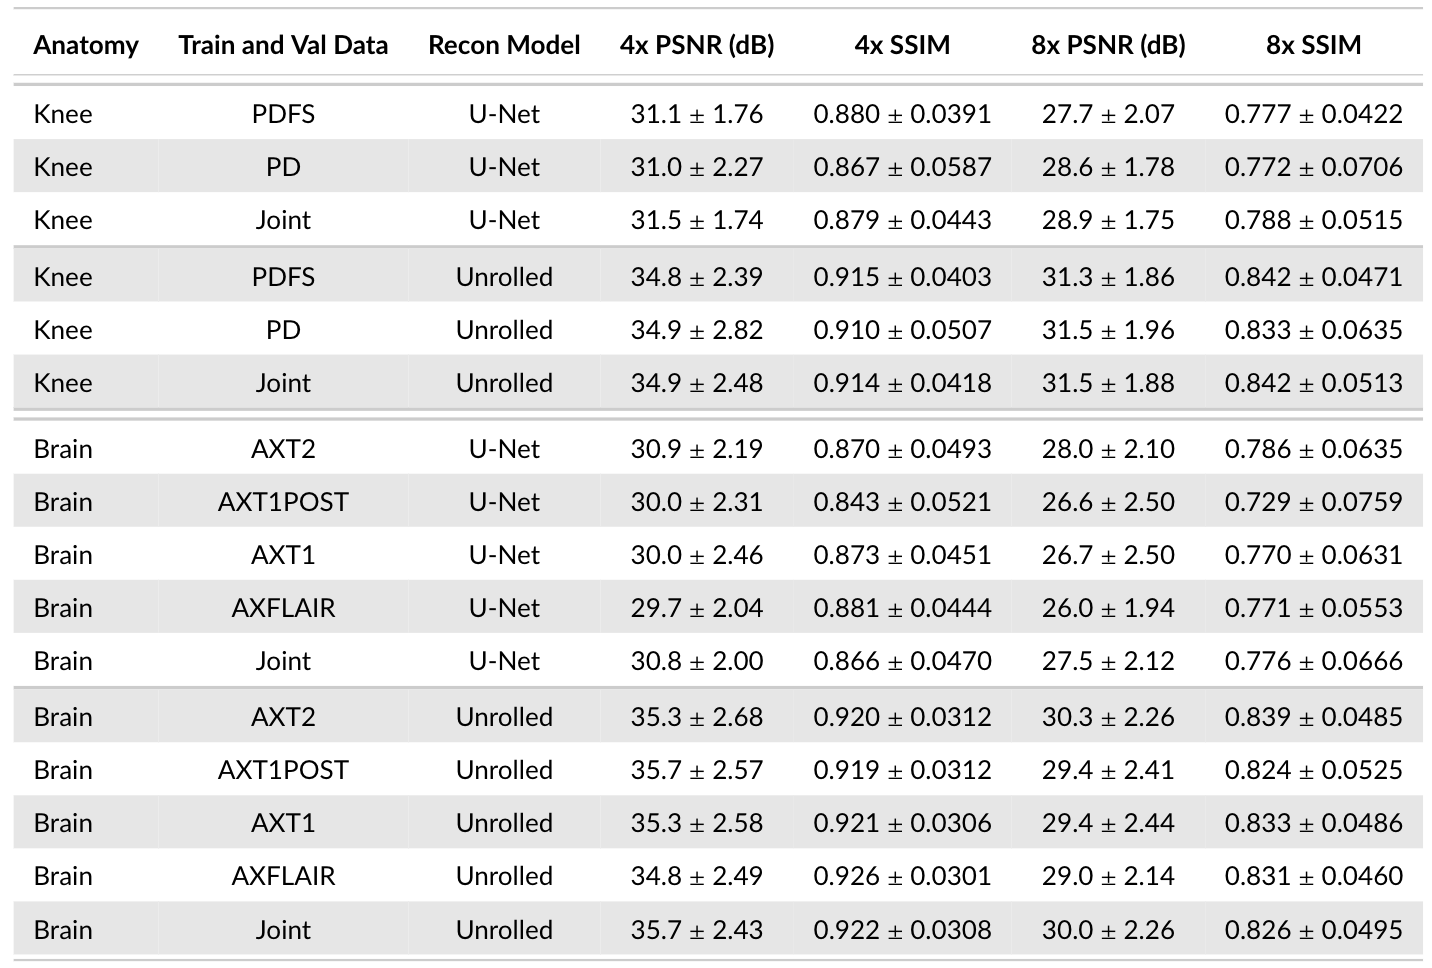The height and width of the screenshot is (968, 1432).
Task: Click the 34.8 ± 2.39 value
Action: tap(697, 277)
